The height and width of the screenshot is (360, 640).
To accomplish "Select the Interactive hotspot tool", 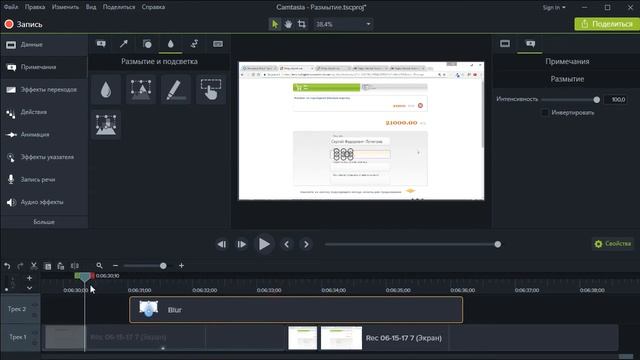I will [211, 89].
